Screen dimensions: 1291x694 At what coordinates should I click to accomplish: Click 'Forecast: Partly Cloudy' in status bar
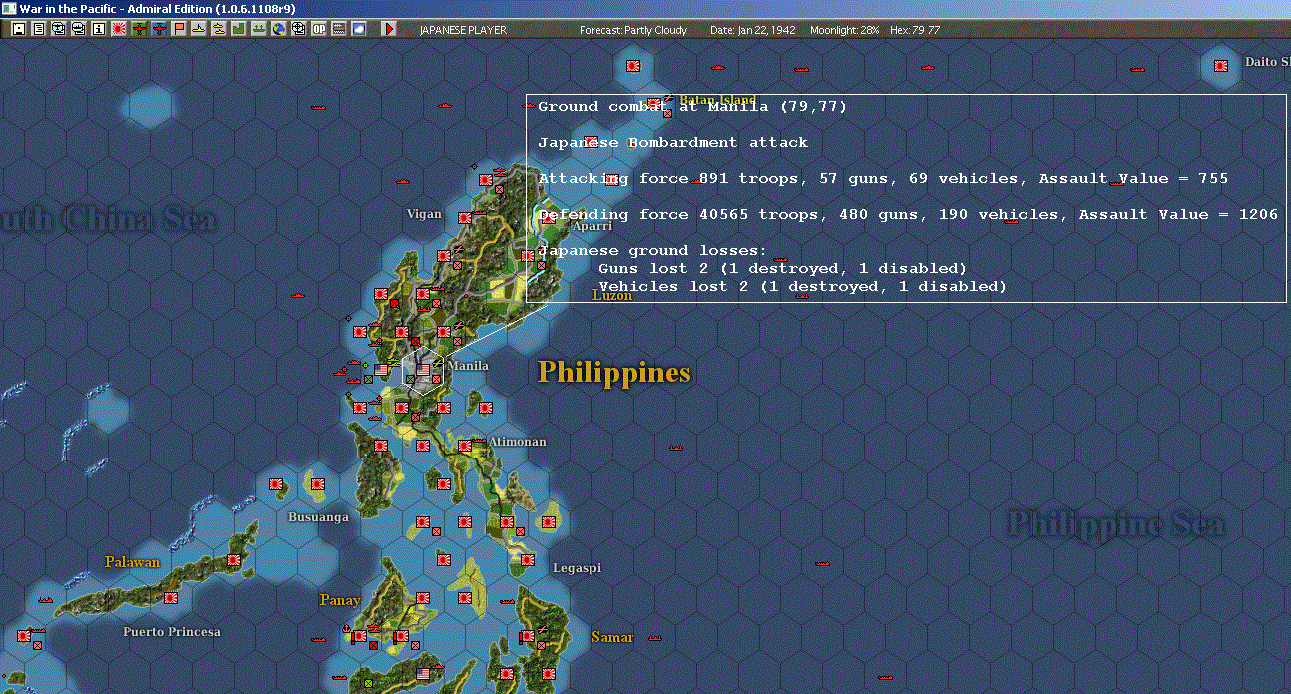pyautogui.click(x=634, y=30)
